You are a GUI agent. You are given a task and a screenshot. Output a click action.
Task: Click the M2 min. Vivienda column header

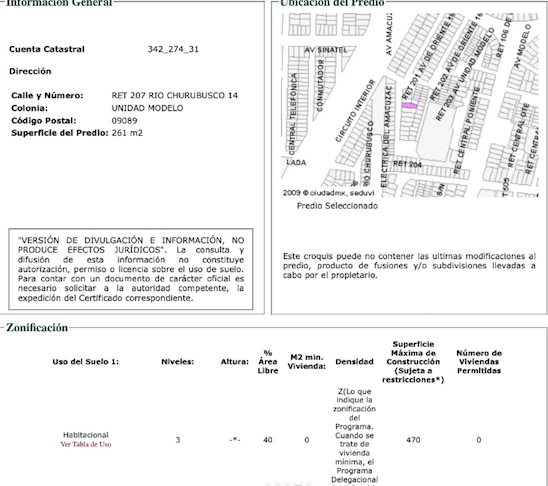[307, 362]
